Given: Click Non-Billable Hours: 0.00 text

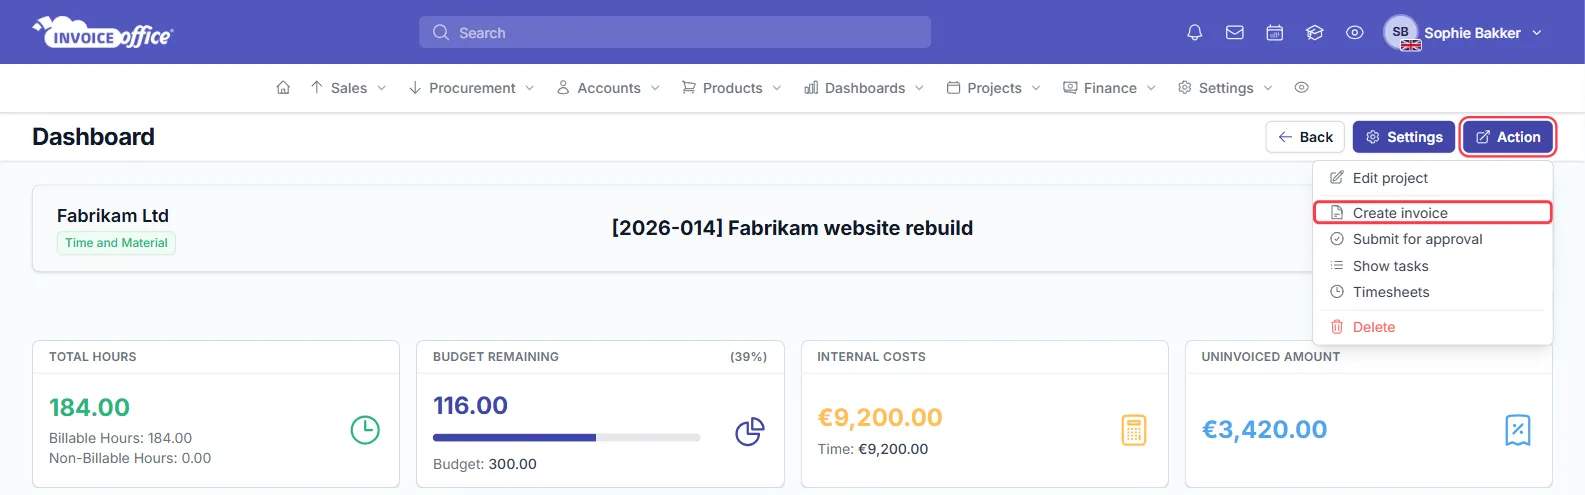Looking at the screenshot, I should [130, 458].
